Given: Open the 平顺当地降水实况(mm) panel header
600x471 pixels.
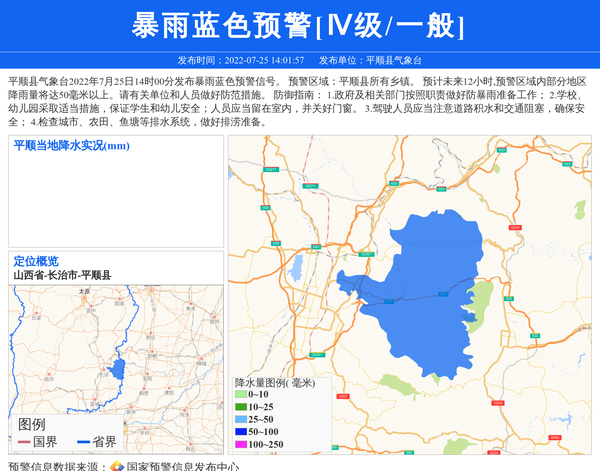Looking at the screenshot, I should click(x=72, y=146).
